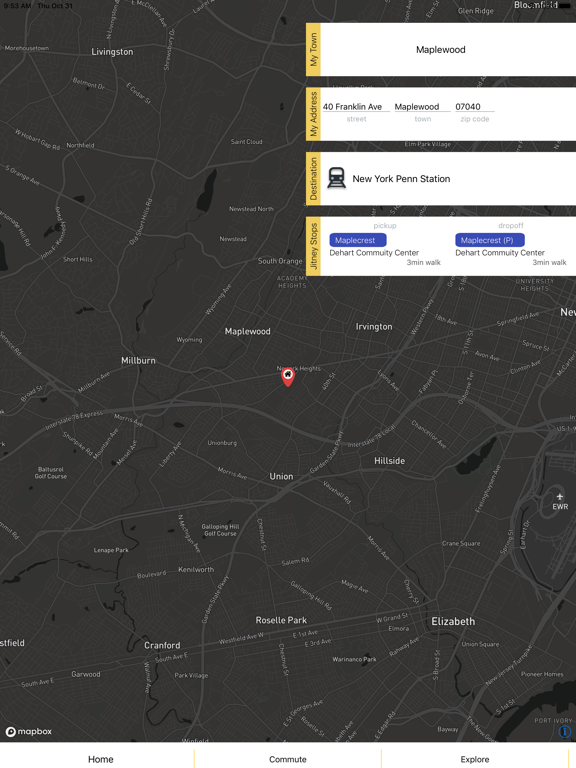The width and height of the screenshot is (576, 768).
Task: Tap the red home pin on map
Action: [x=288, y=377]
